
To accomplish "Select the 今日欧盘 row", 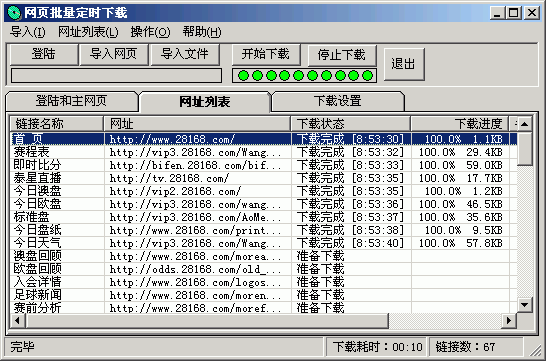I will pyautogui.click(x=263, y=204).
